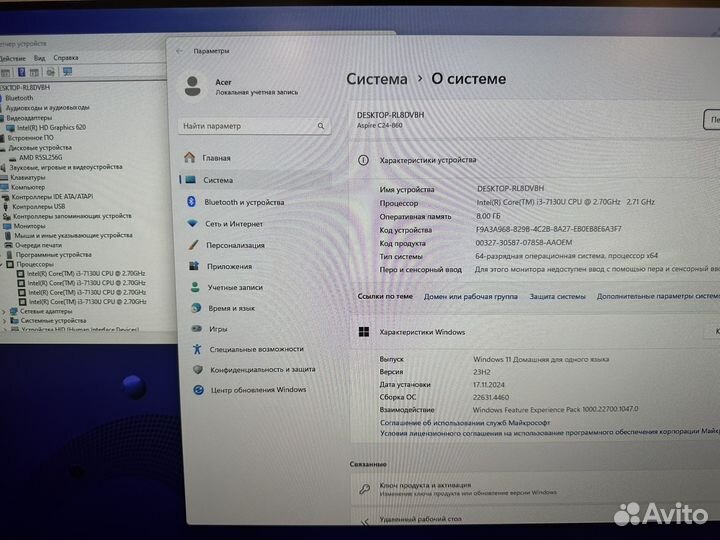Viewport: 720px width, 540px height.
Task: Click the Aspire C24-860 model text
Action: (379, 125)
